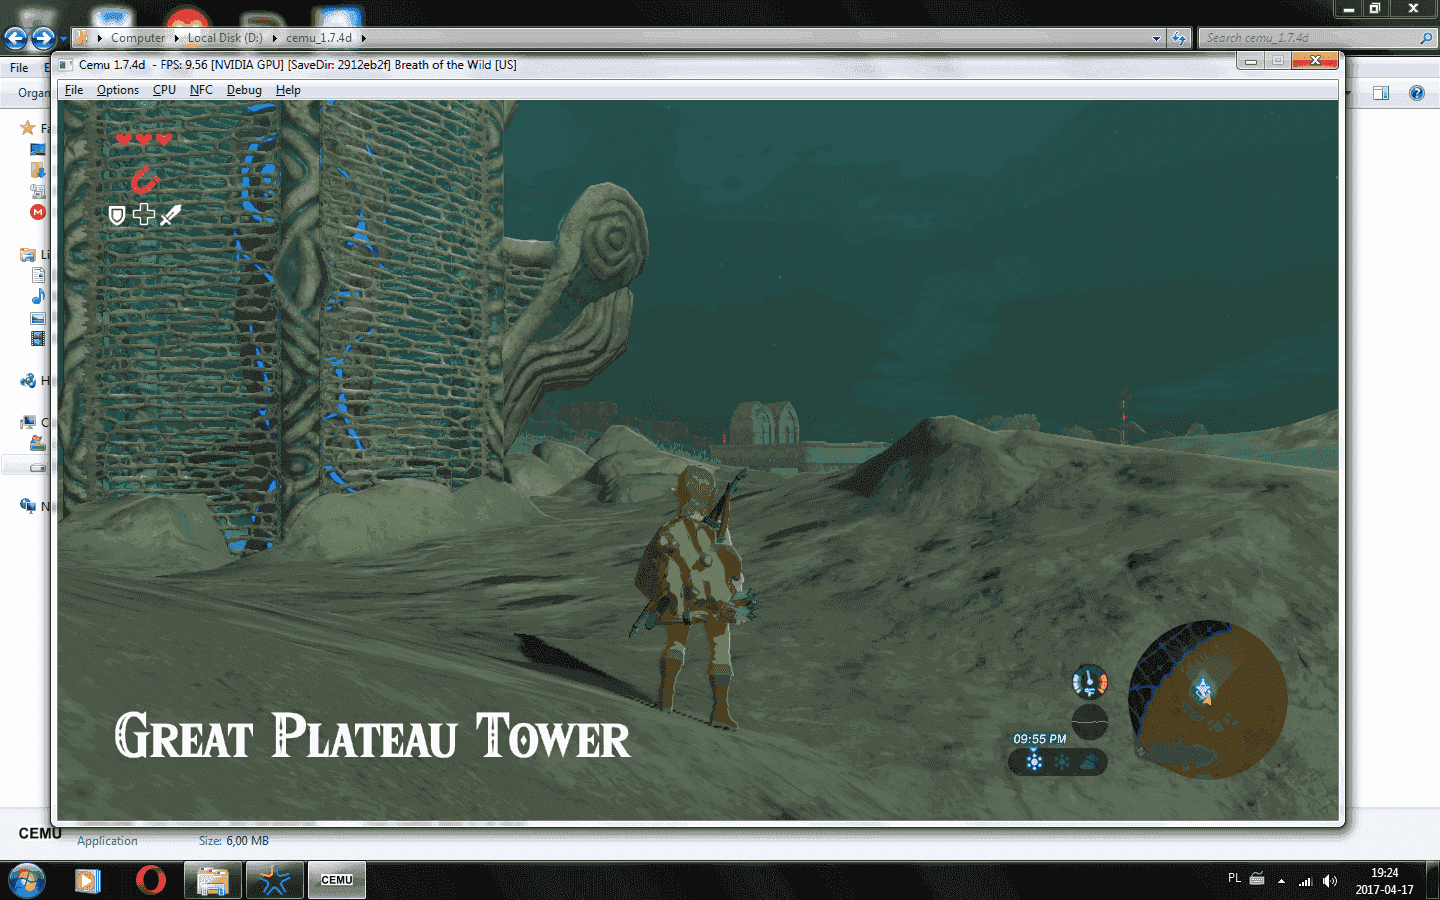Screen dimensions: 1440x900
Task: Click the CEMU taskbar button
Action: 337,881
